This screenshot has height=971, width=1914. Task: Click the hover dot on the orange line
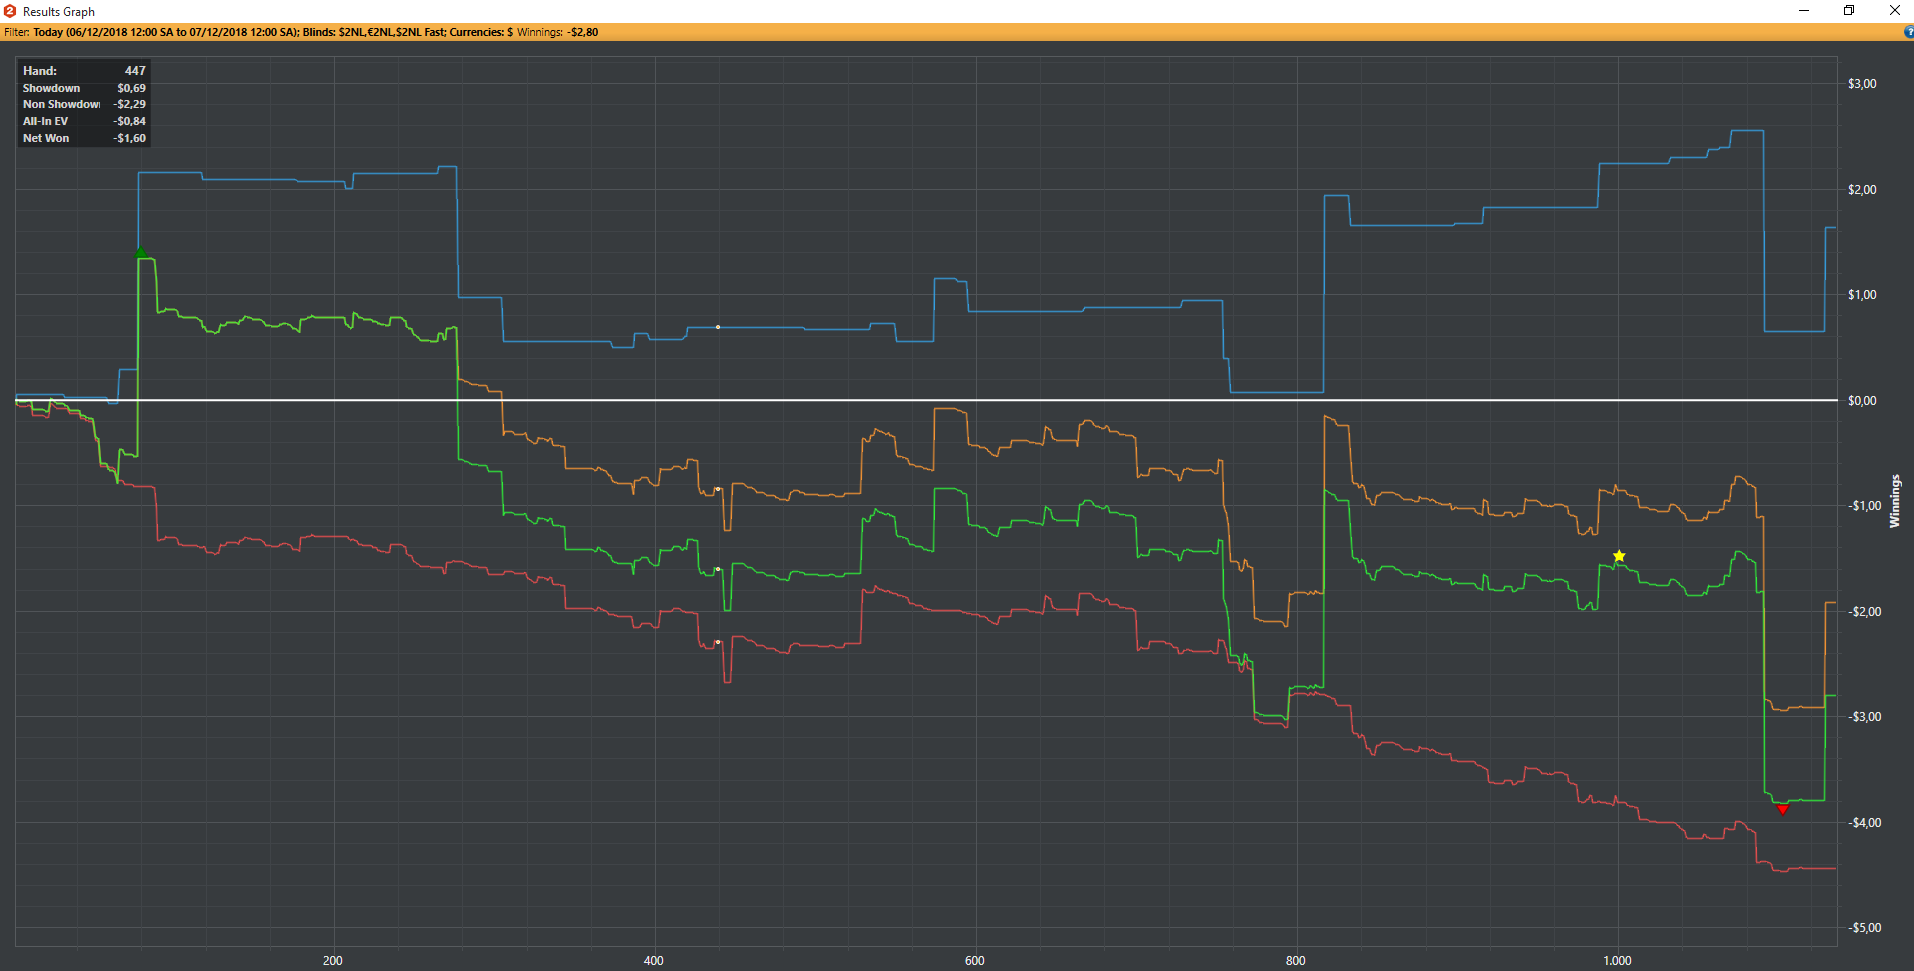click(718, 489)
